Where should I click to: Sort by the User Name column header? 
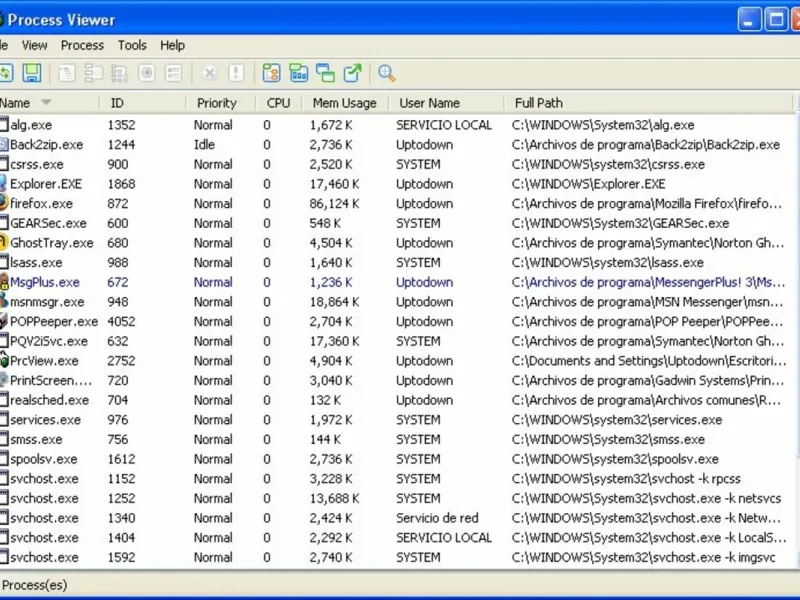pyautogui.click(x=446, y=103)
